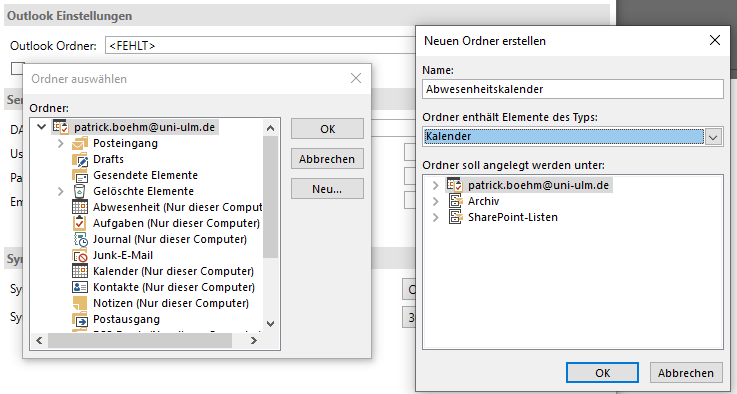Image resolution: width=737 pixels, height=394 pixels.
Task: Select the Gelöschte Elemente trash icon
Action: pos(80,191)
